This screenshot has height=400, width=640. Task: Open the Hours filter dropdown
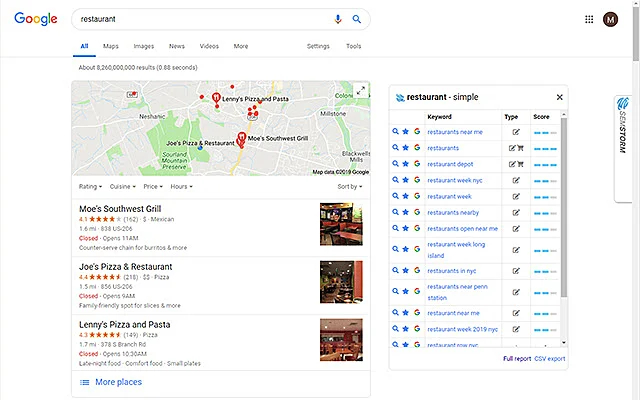point(182,187)
